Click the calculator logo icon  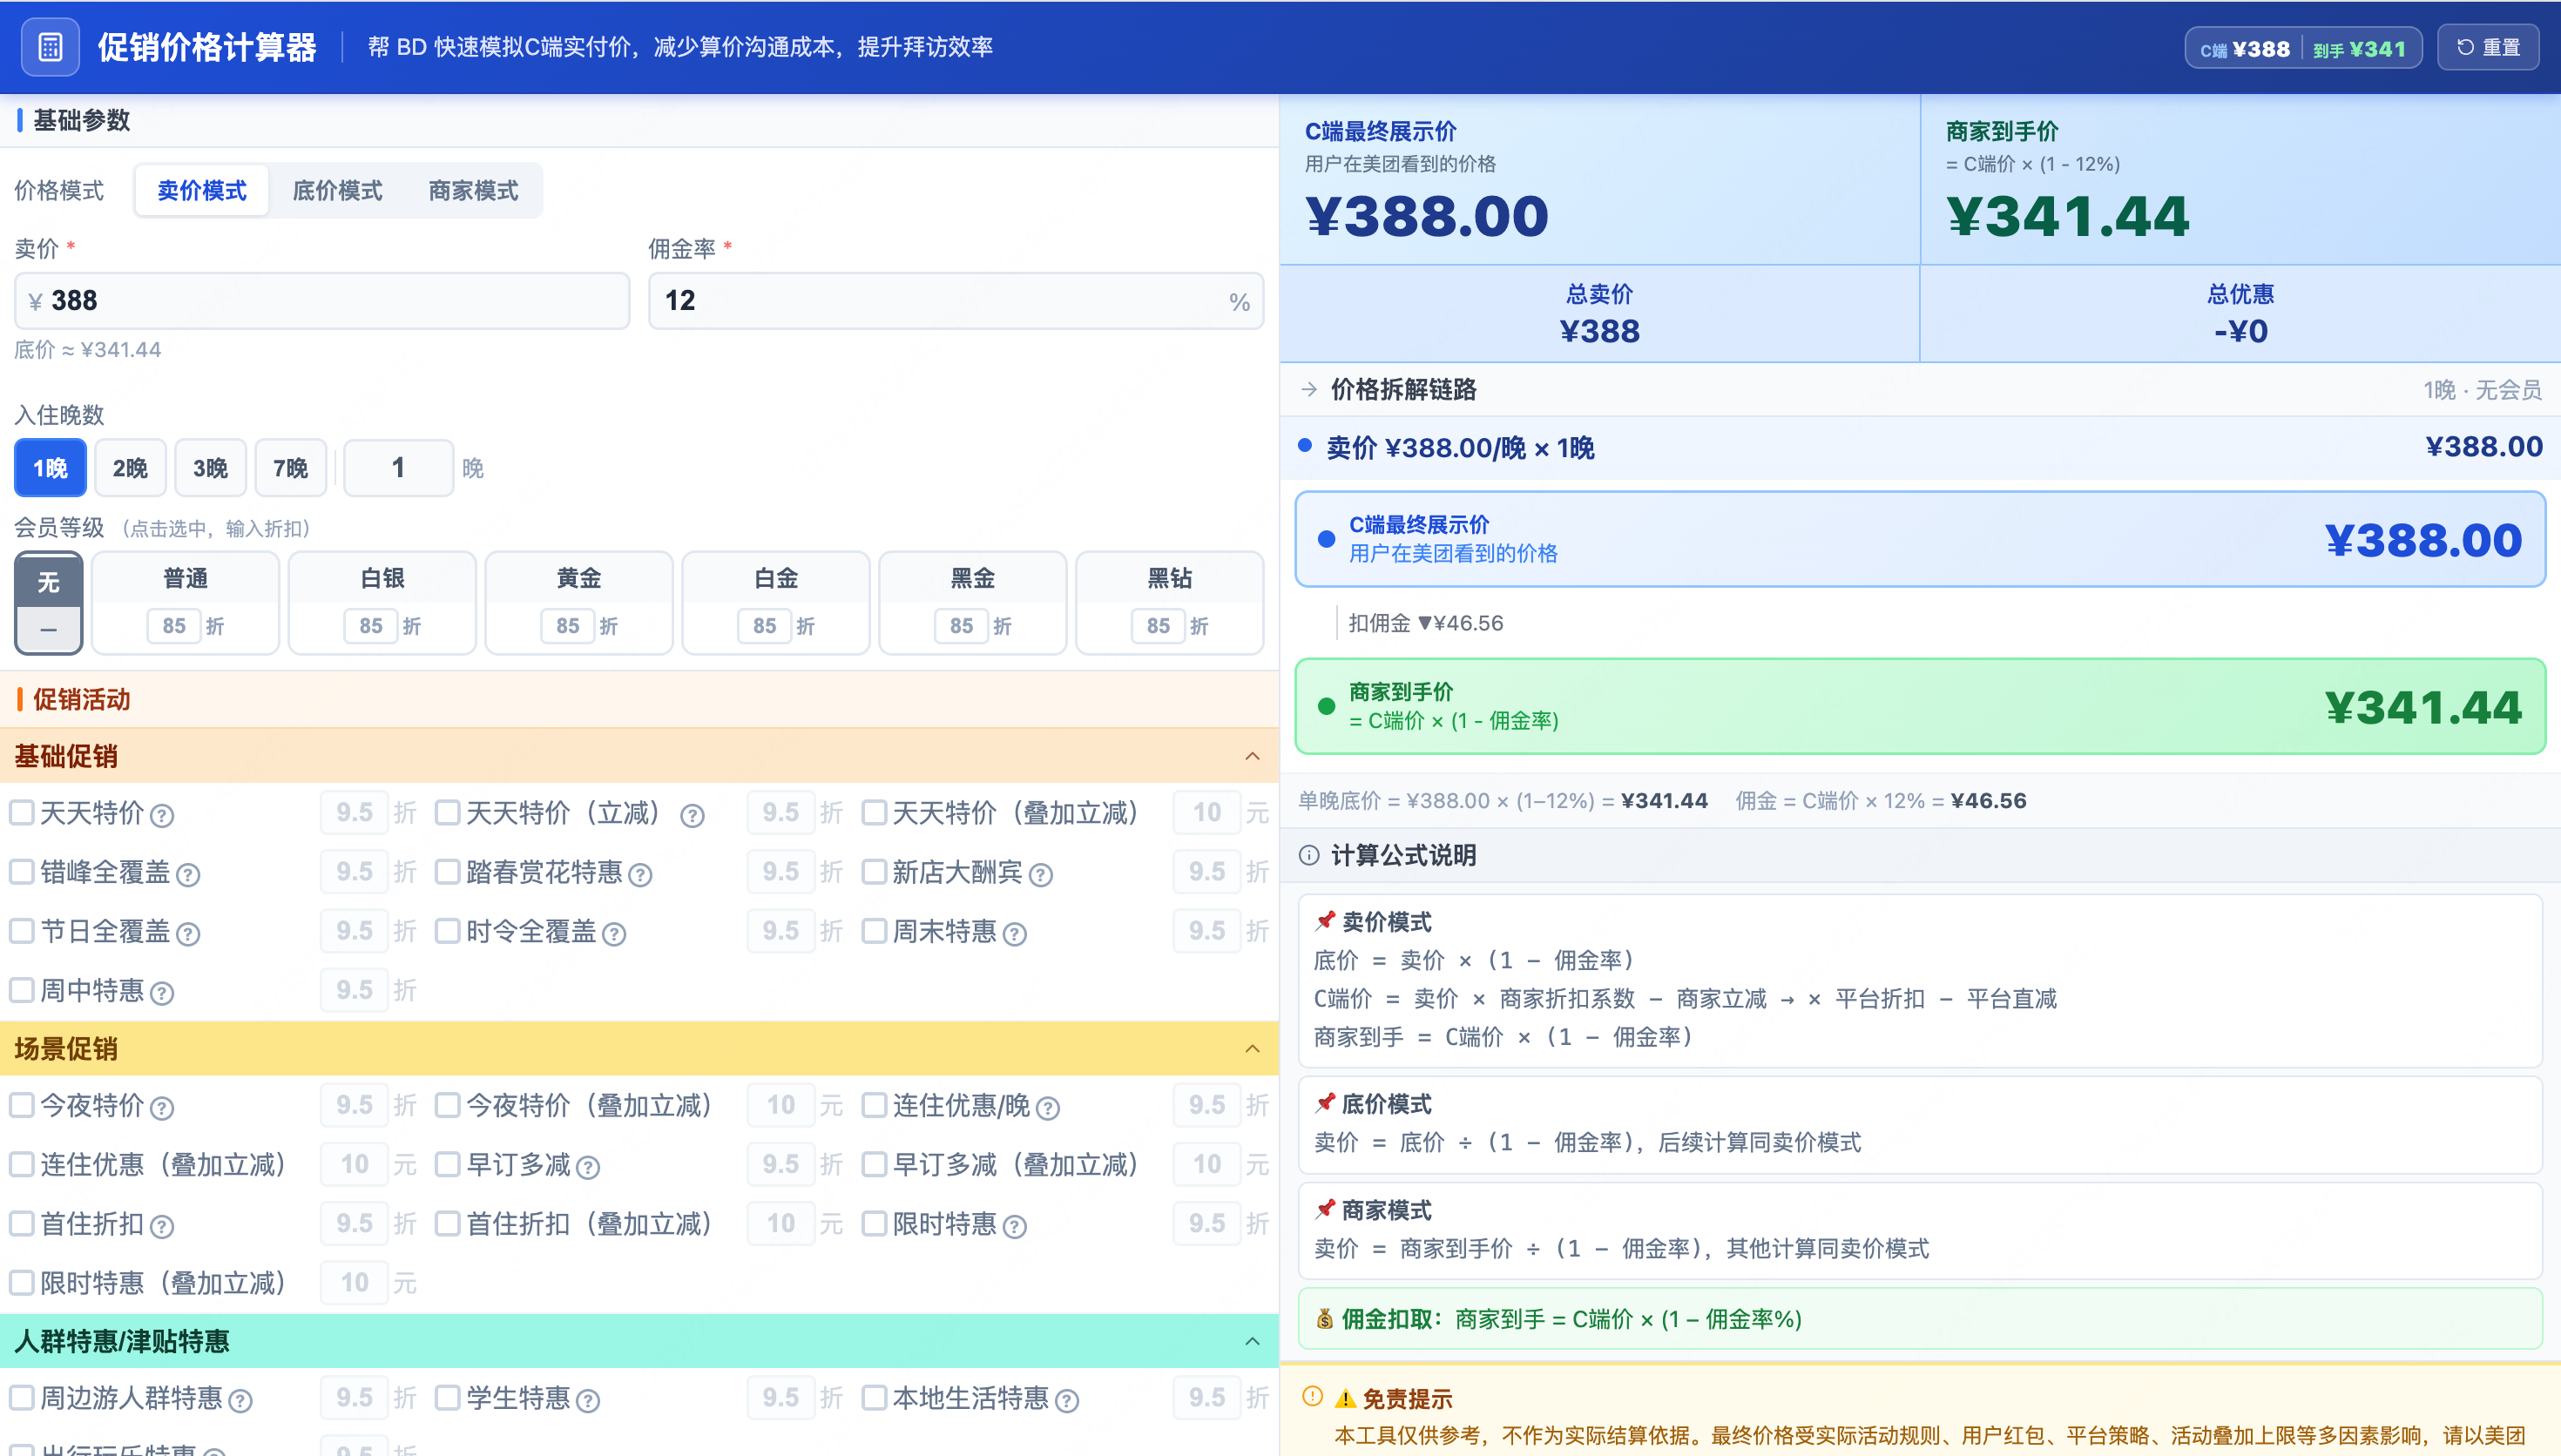[x=50, y=47]
